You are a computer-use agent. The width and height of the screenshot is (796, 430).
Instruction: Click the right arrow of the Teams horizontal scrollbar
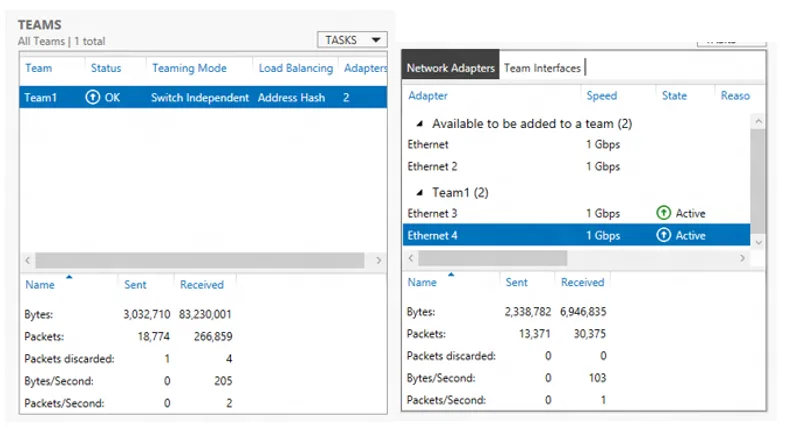click(x=379, y=260)
